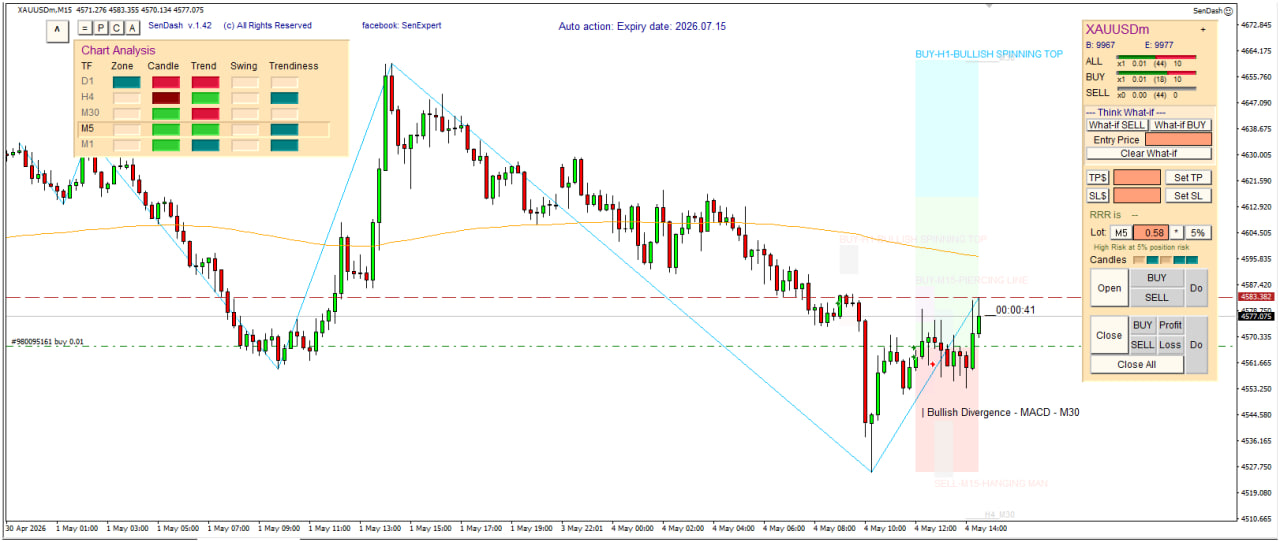
Task: Click the SL$ button
Action: point(1098,196)
